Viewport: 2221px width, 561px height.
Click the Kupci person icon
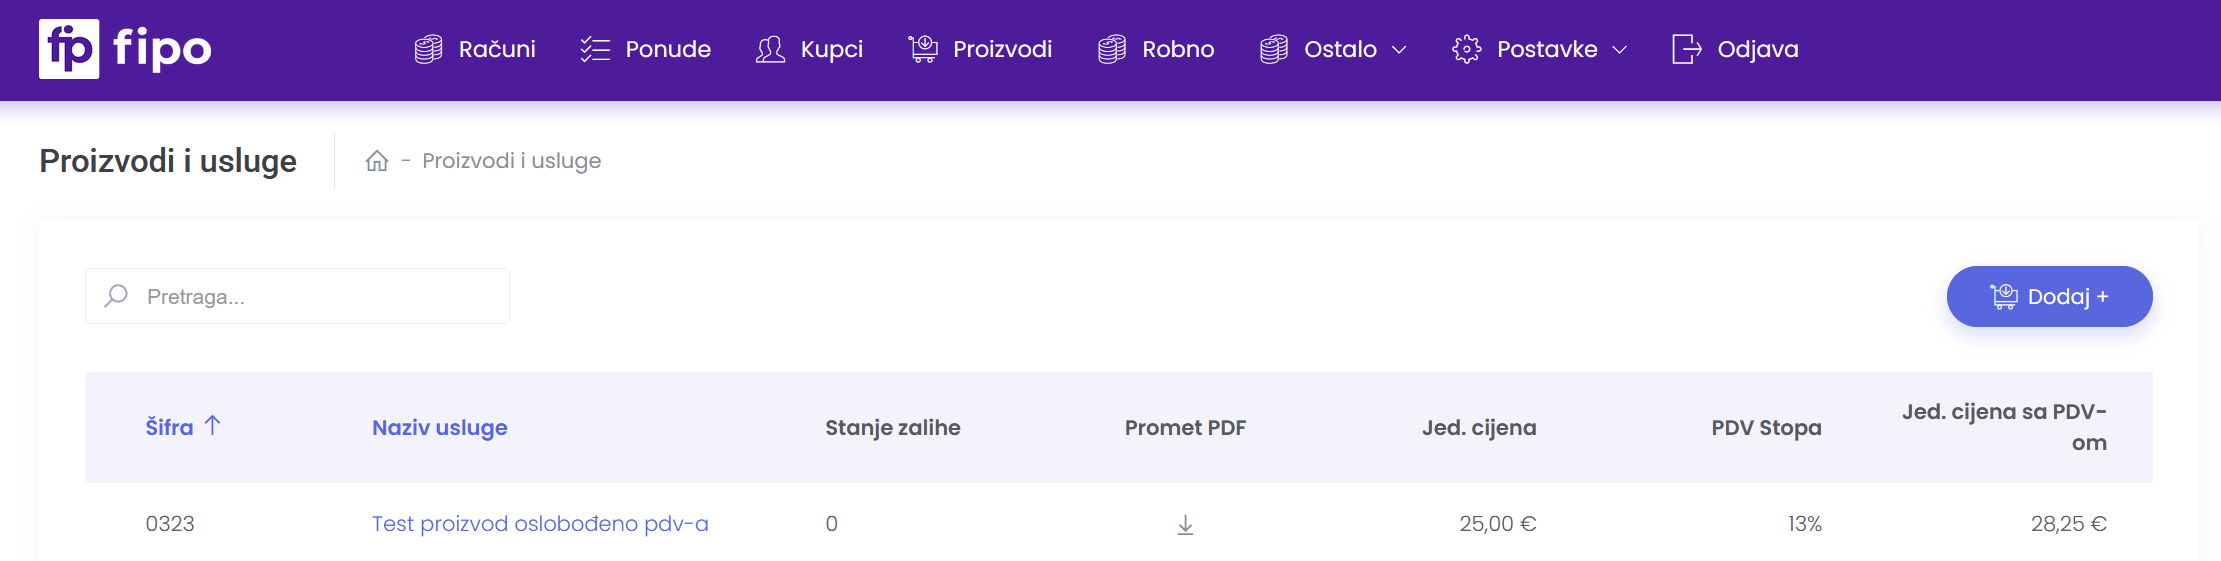coord(770,49)
